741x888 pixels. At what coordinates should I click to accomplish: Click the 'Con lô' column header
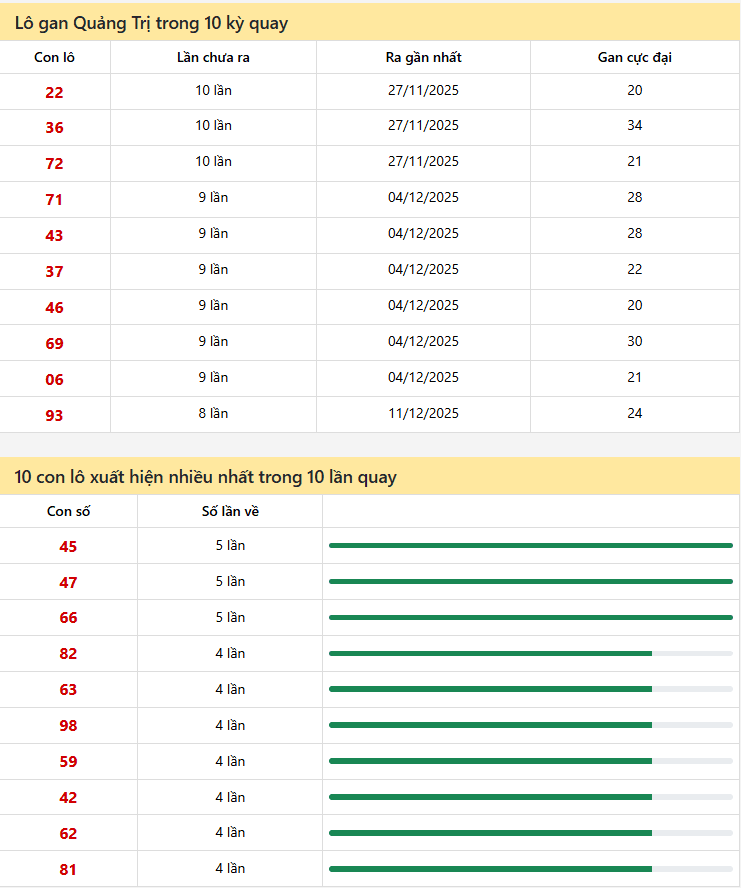point(54,57)
